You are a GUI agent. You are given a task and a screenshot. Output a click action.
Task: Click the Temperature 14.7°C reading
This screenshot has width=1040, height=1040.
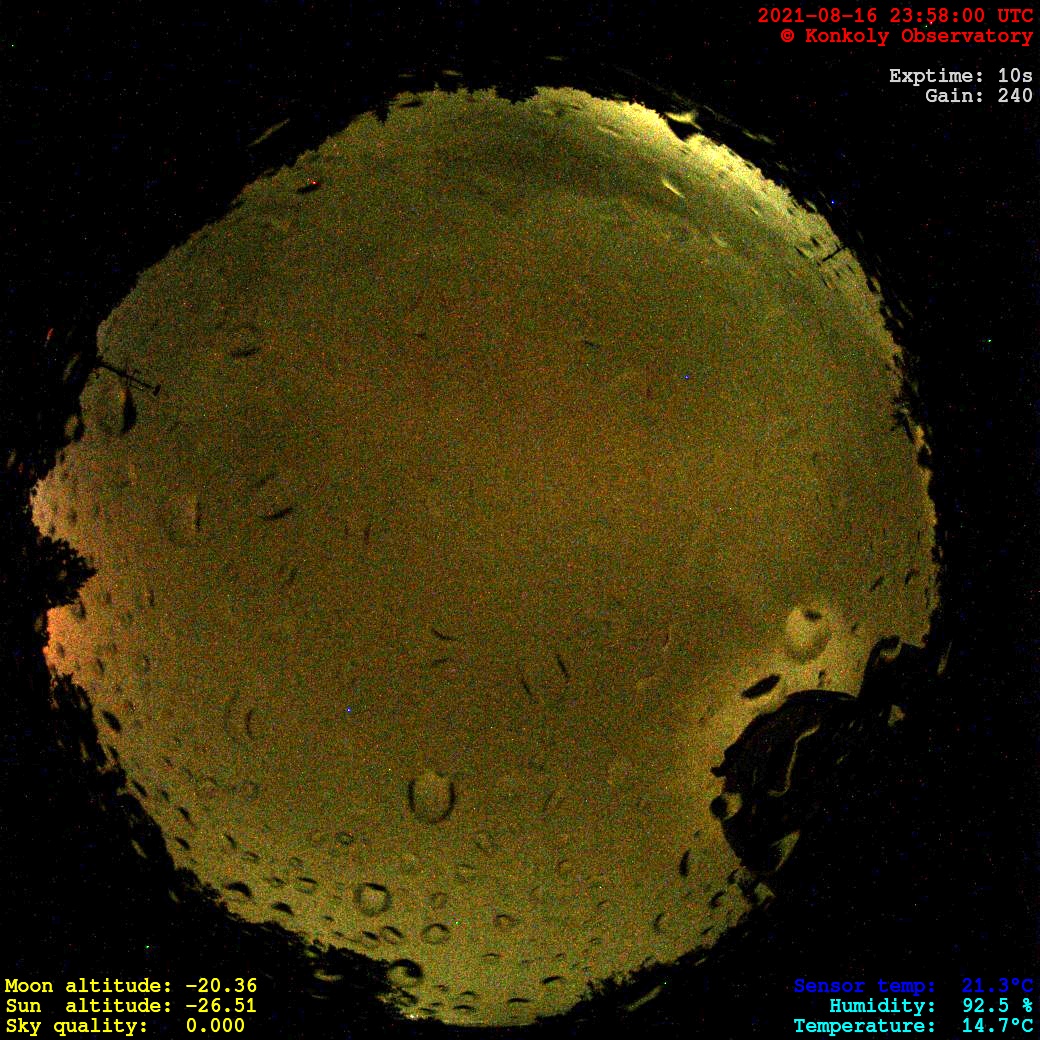coord(913,1026)
